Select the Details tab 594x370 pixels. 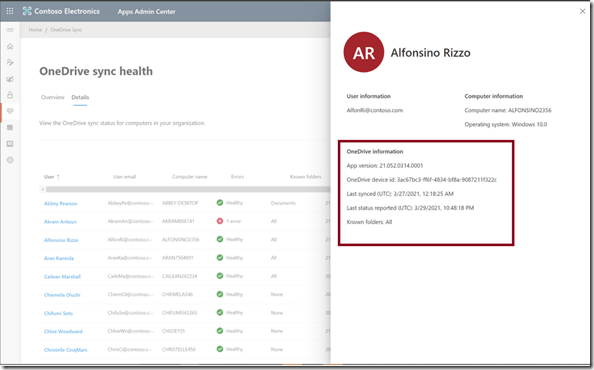pos(80,97)
